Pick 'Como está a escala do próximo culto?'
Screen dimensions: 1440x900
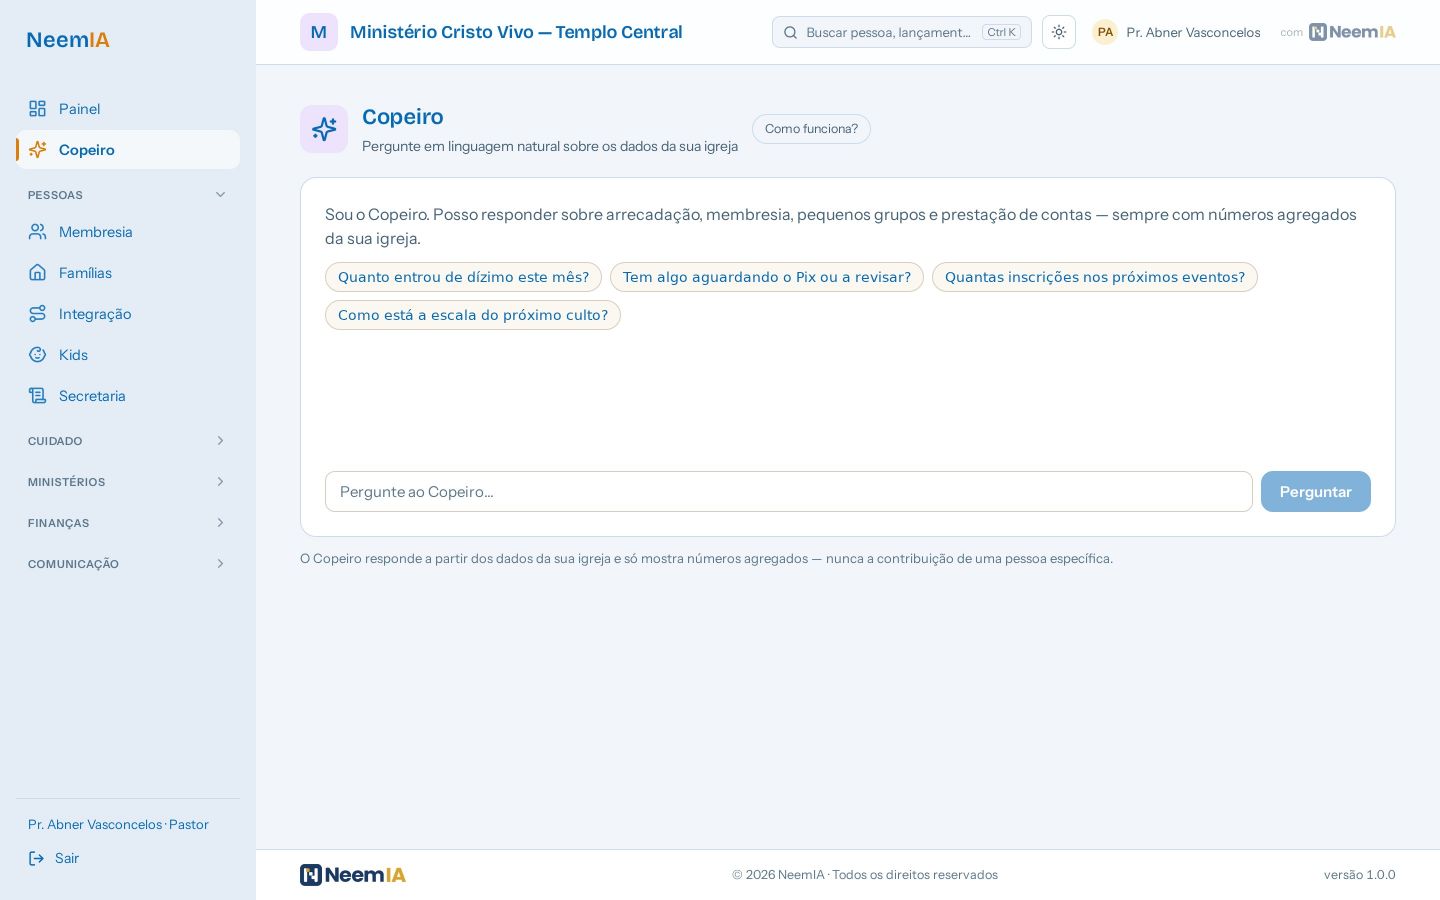(x=473, y=315)
